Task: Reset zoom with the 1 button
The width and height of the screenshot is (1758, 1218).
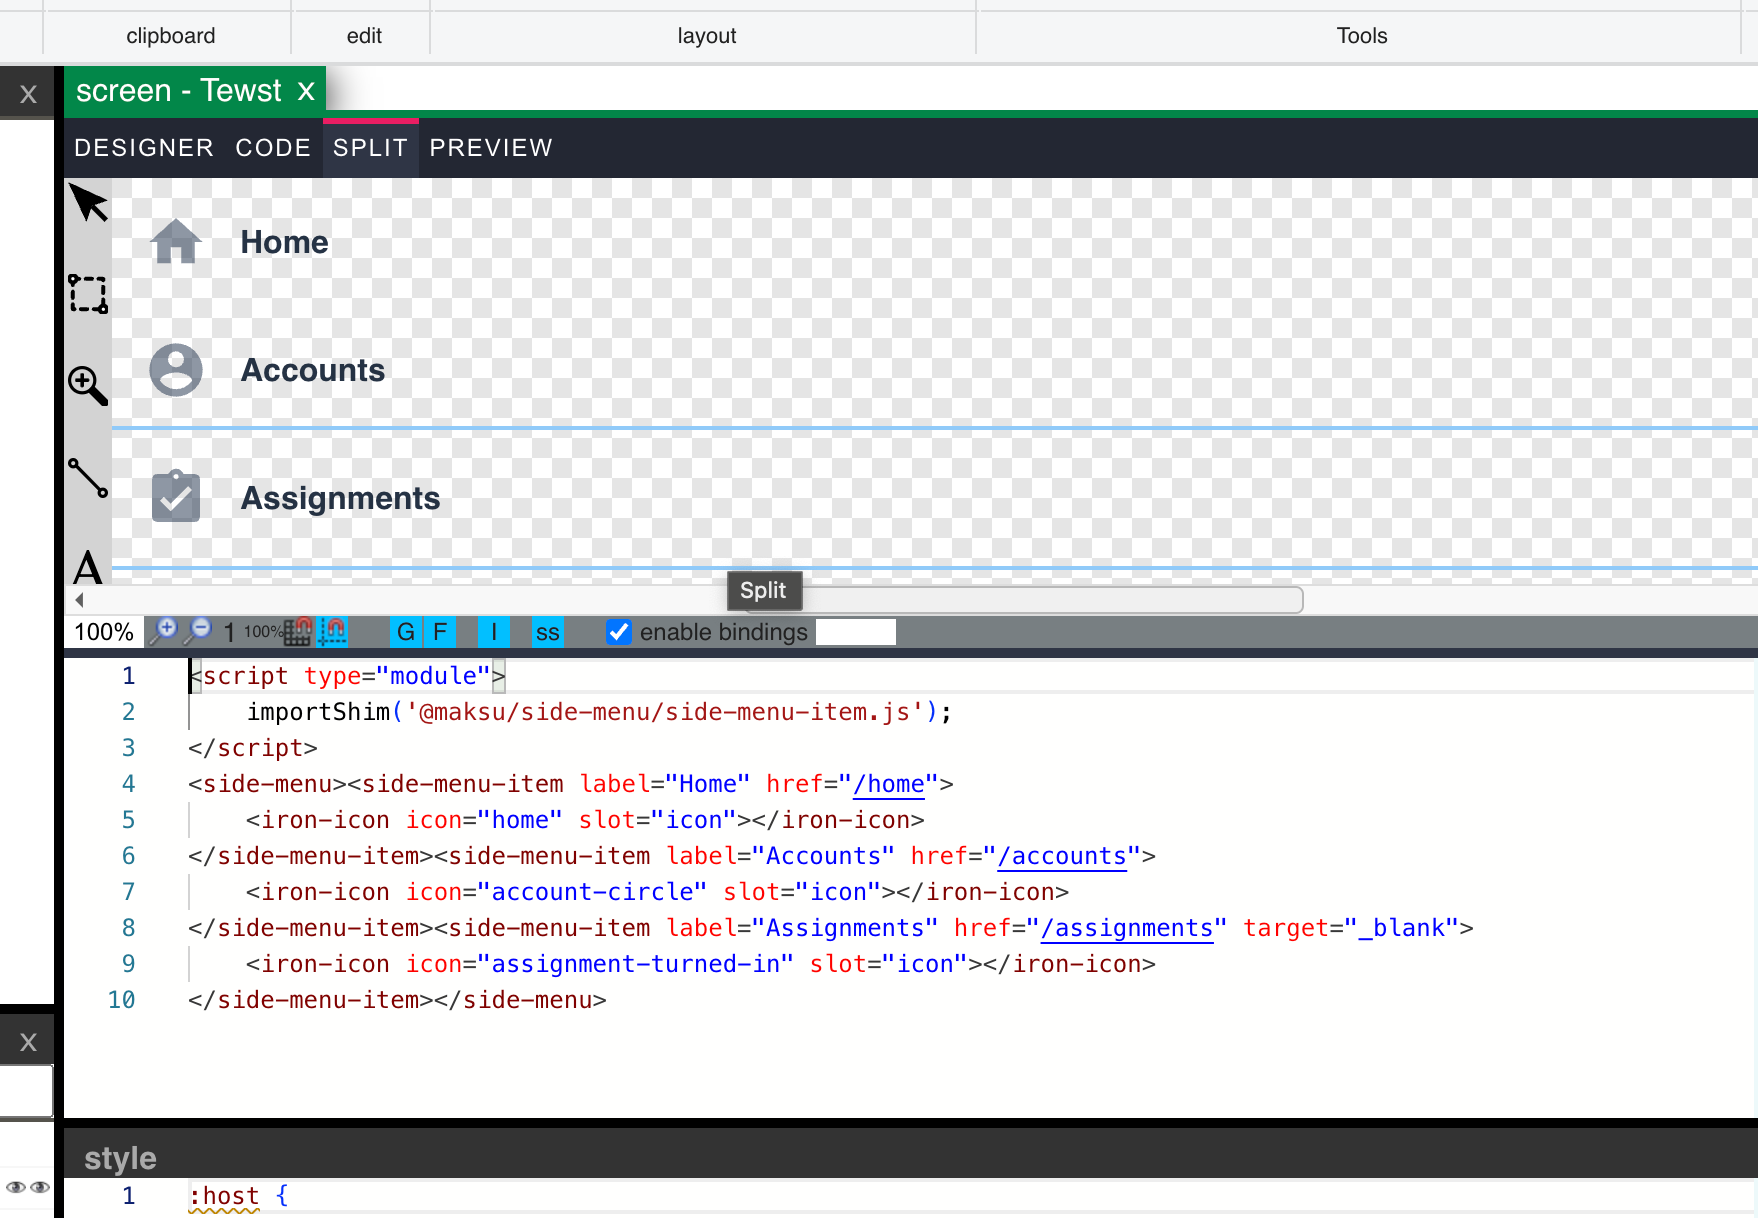Action: pyautogui.click(x=229, y=632)
